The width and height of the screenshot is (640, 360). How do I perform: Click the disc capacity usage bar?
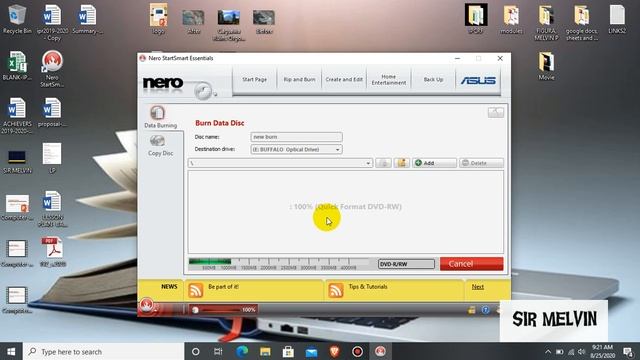(x=280, y=264)
